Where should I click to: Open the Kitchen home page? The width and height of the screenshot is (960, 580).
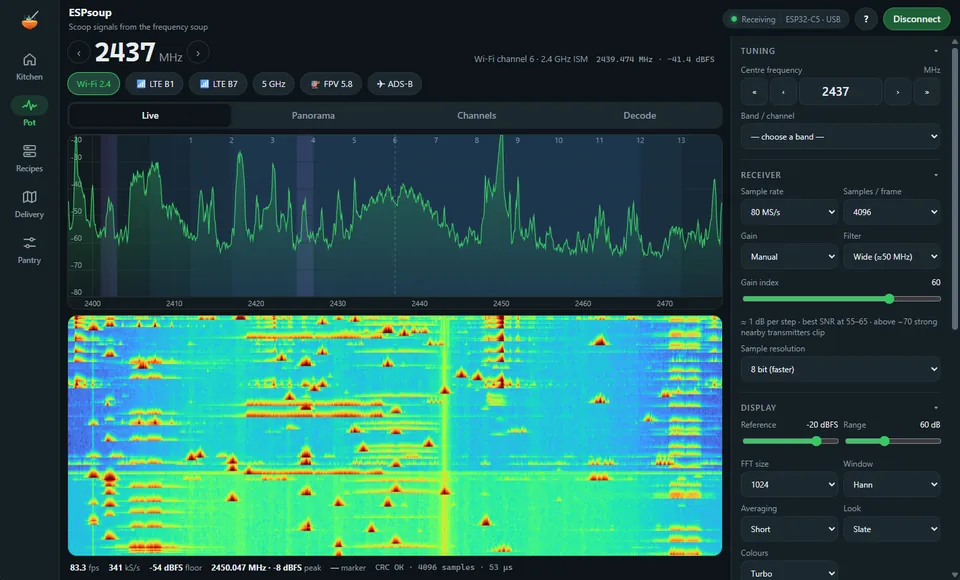pos(29,67)
